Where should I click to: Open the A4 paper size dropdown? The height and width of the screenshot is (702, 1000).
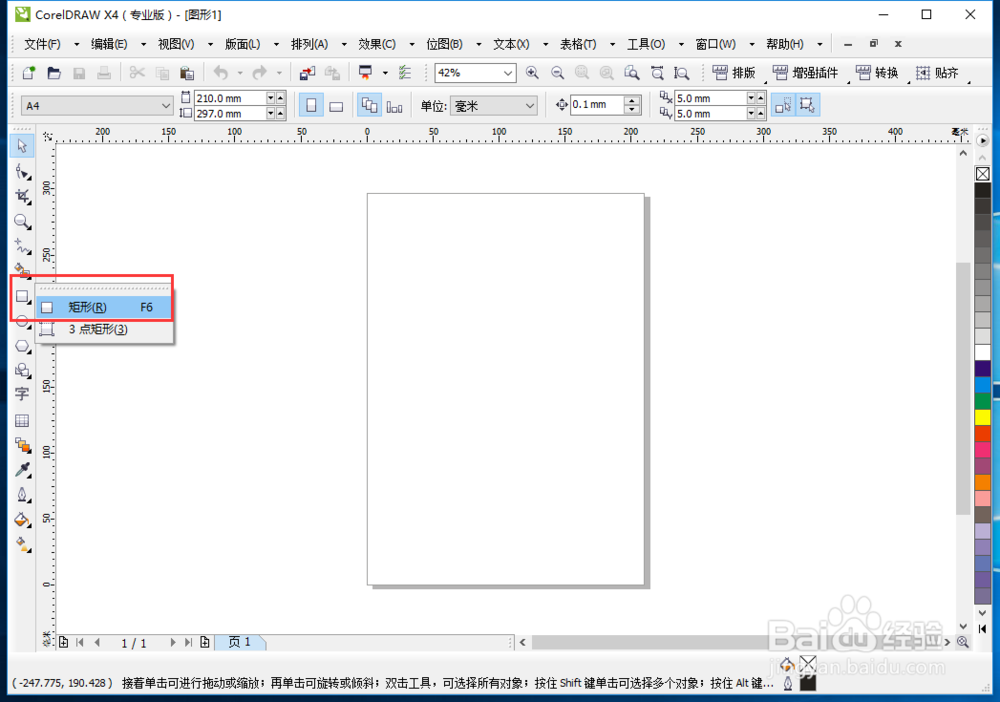point(163,104)
